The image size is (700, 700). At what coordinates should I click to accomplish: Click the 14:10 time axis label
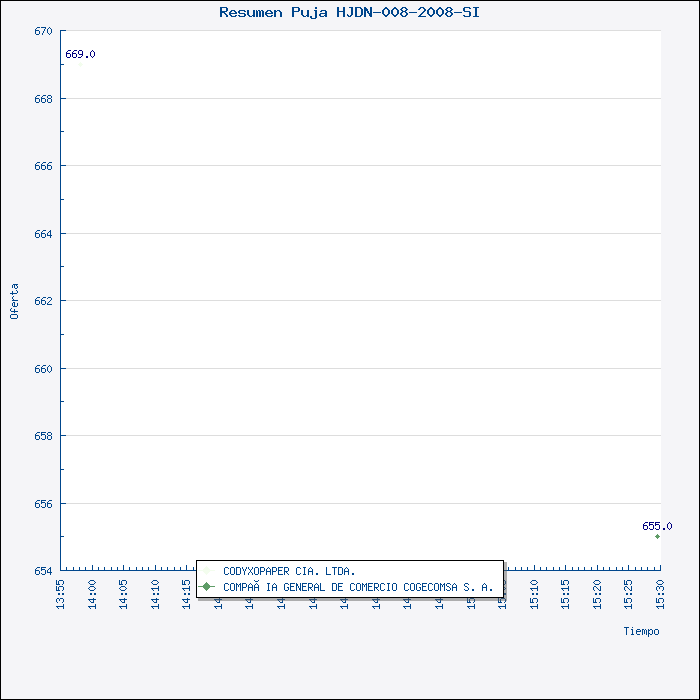(x=156, y=592)
